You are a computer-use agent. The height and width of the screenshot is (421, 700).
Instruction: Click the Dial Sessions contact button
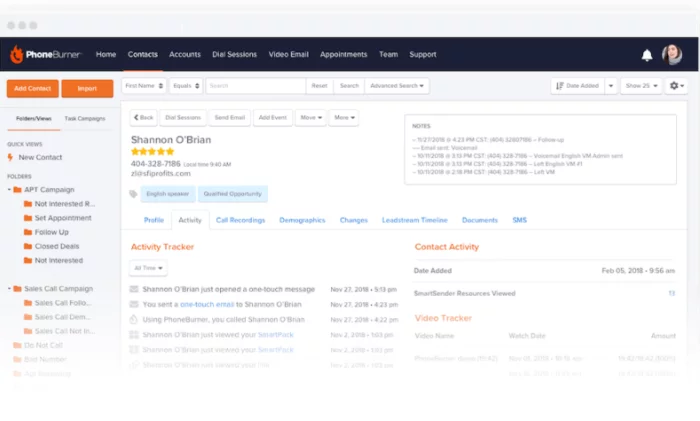[183, 118]
